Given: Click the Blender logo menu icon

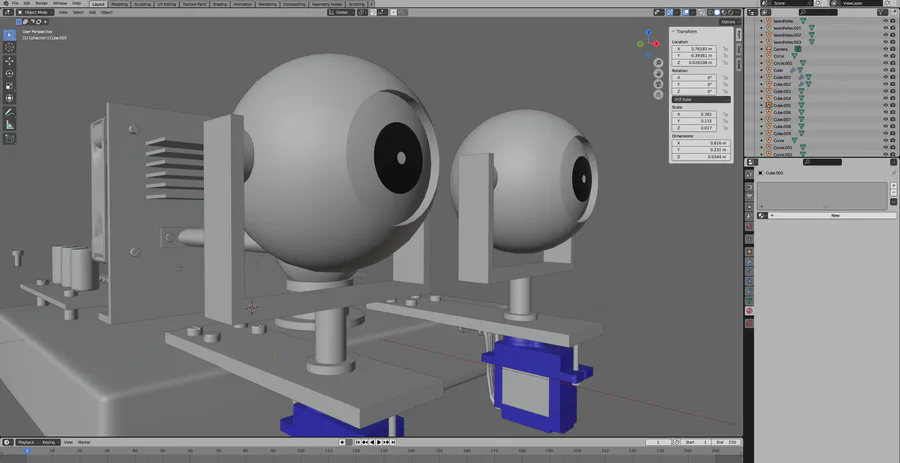Looking at the screenshot, I should [5, 3].
